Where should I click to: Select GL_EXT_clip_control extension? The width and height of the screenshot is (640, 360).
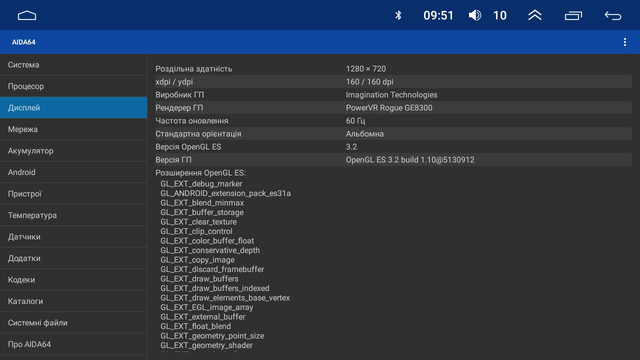pyautogui.click(x=196, y=231)
